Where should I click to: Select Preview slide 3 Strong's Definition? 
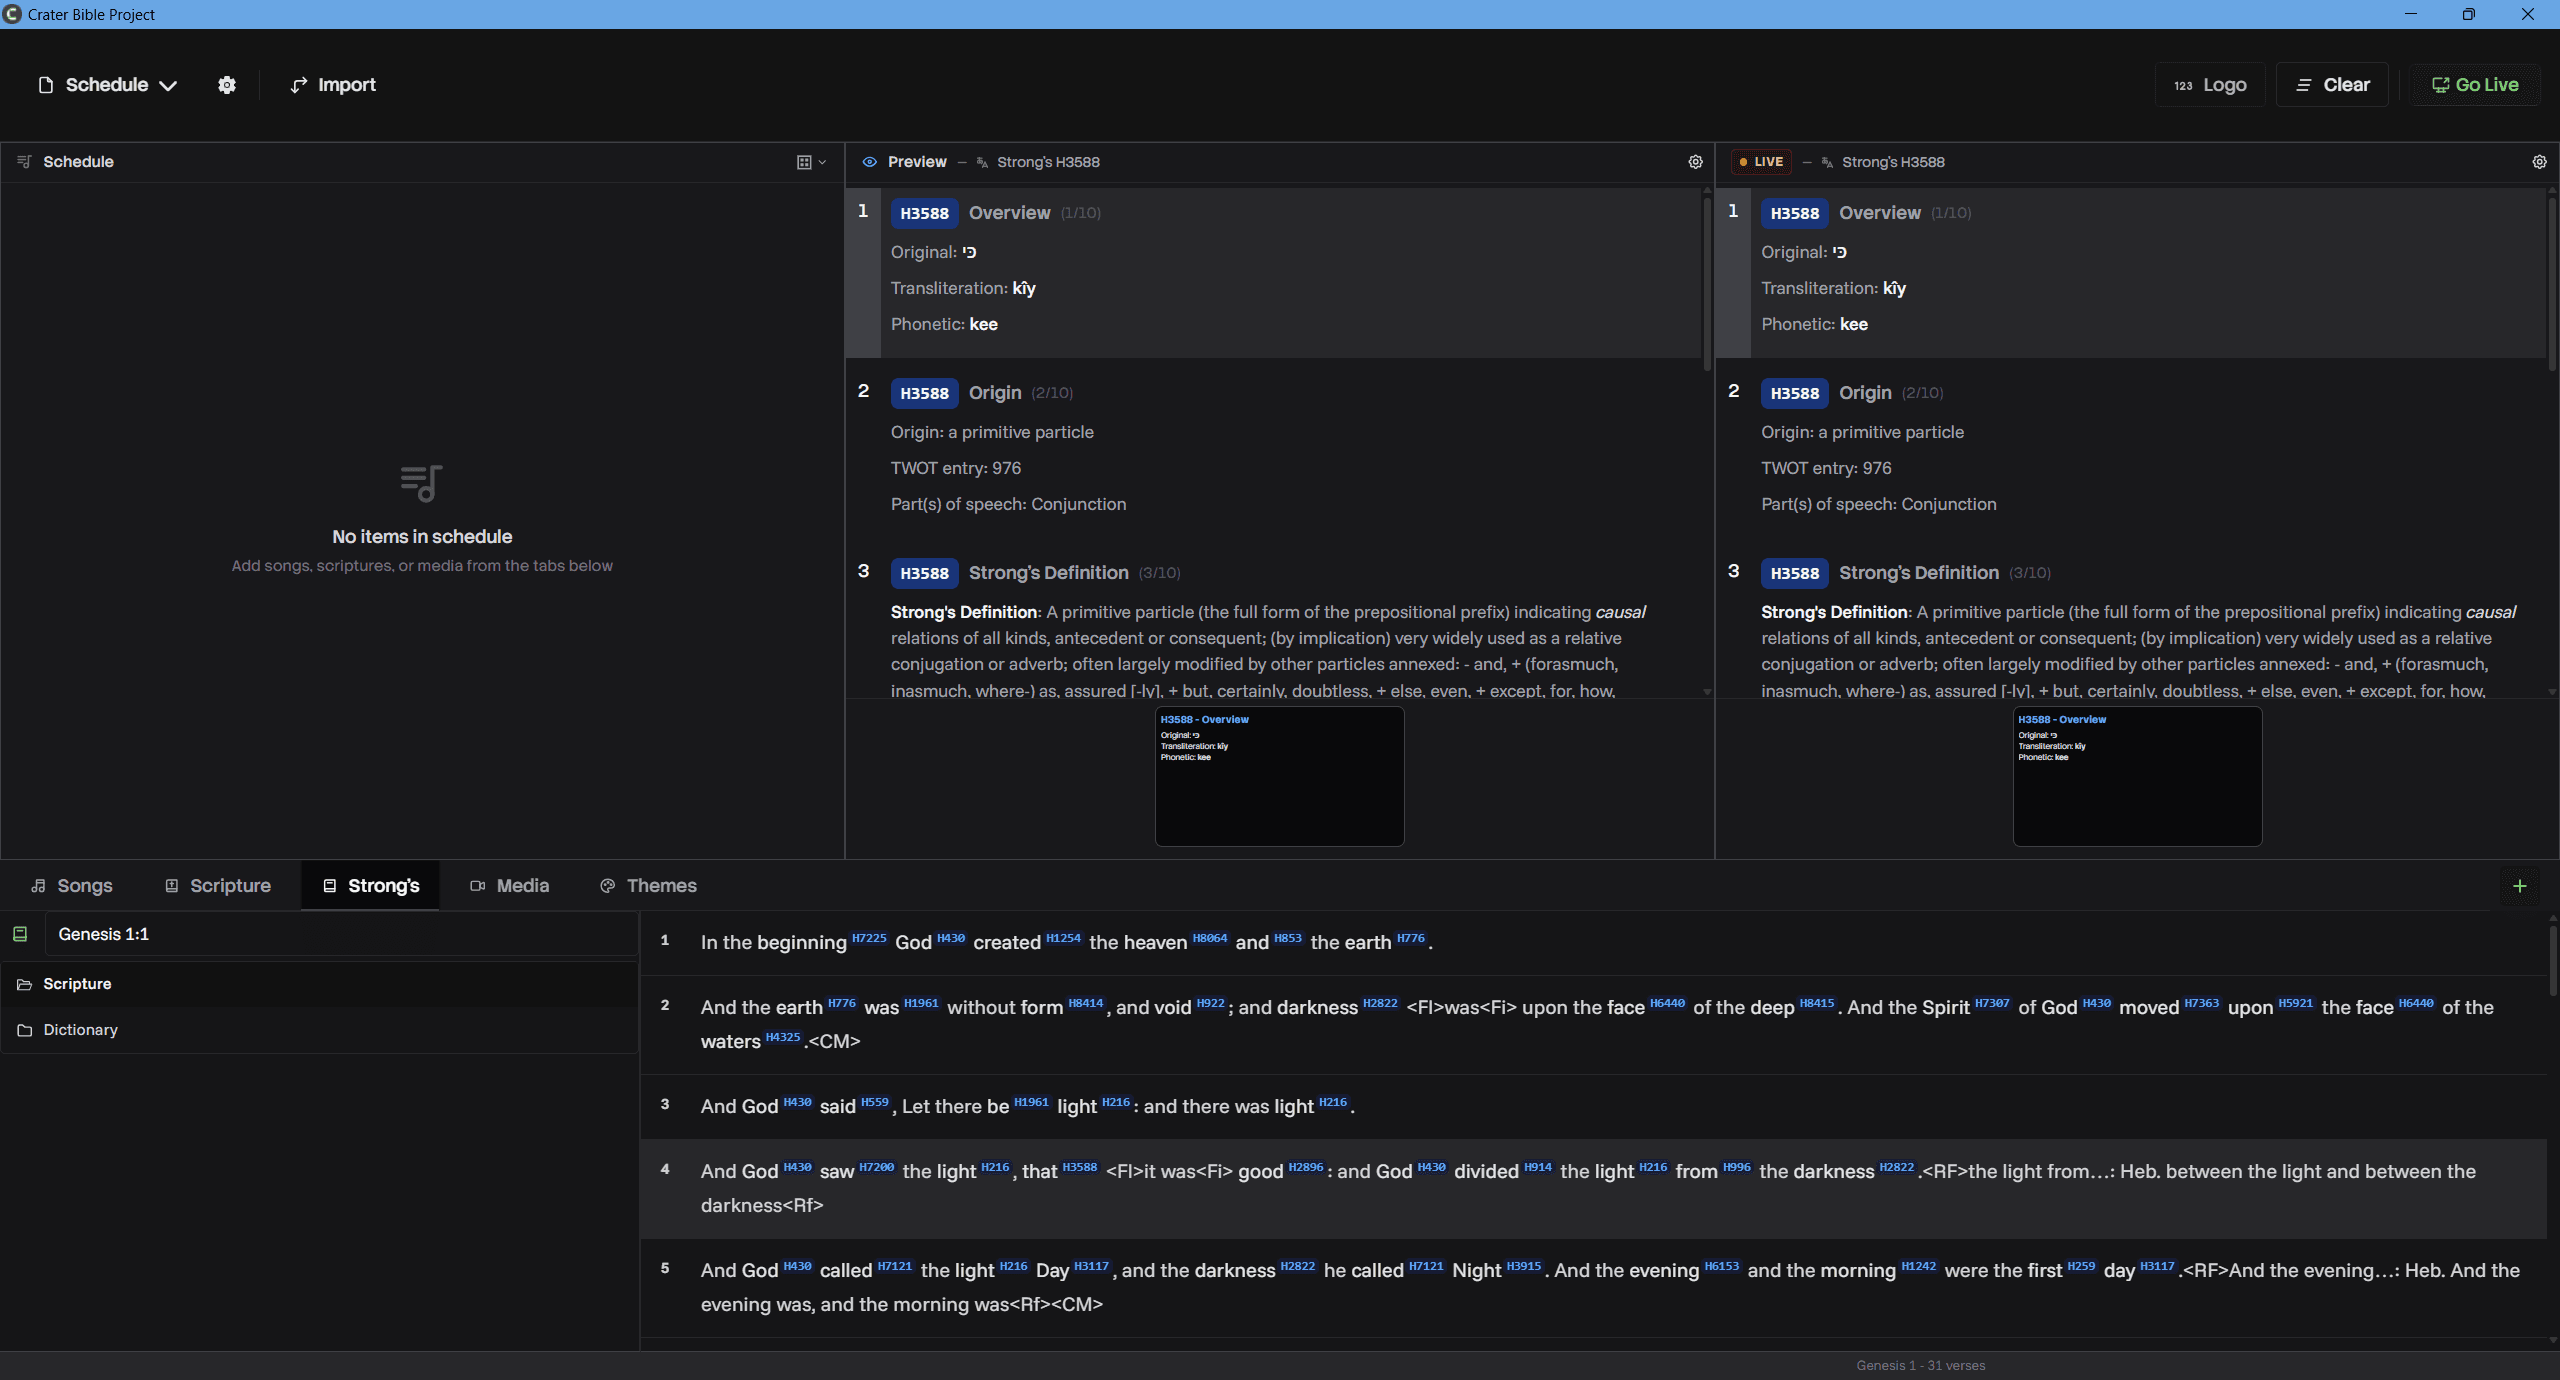[x=1272, y=624]
